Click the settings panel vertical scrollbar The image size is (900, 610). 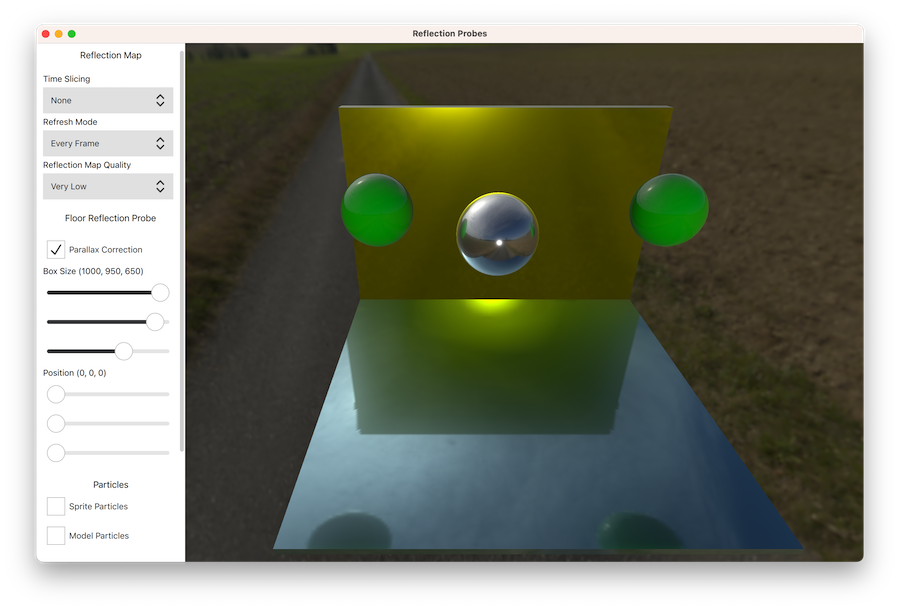[x=181, y=250]
